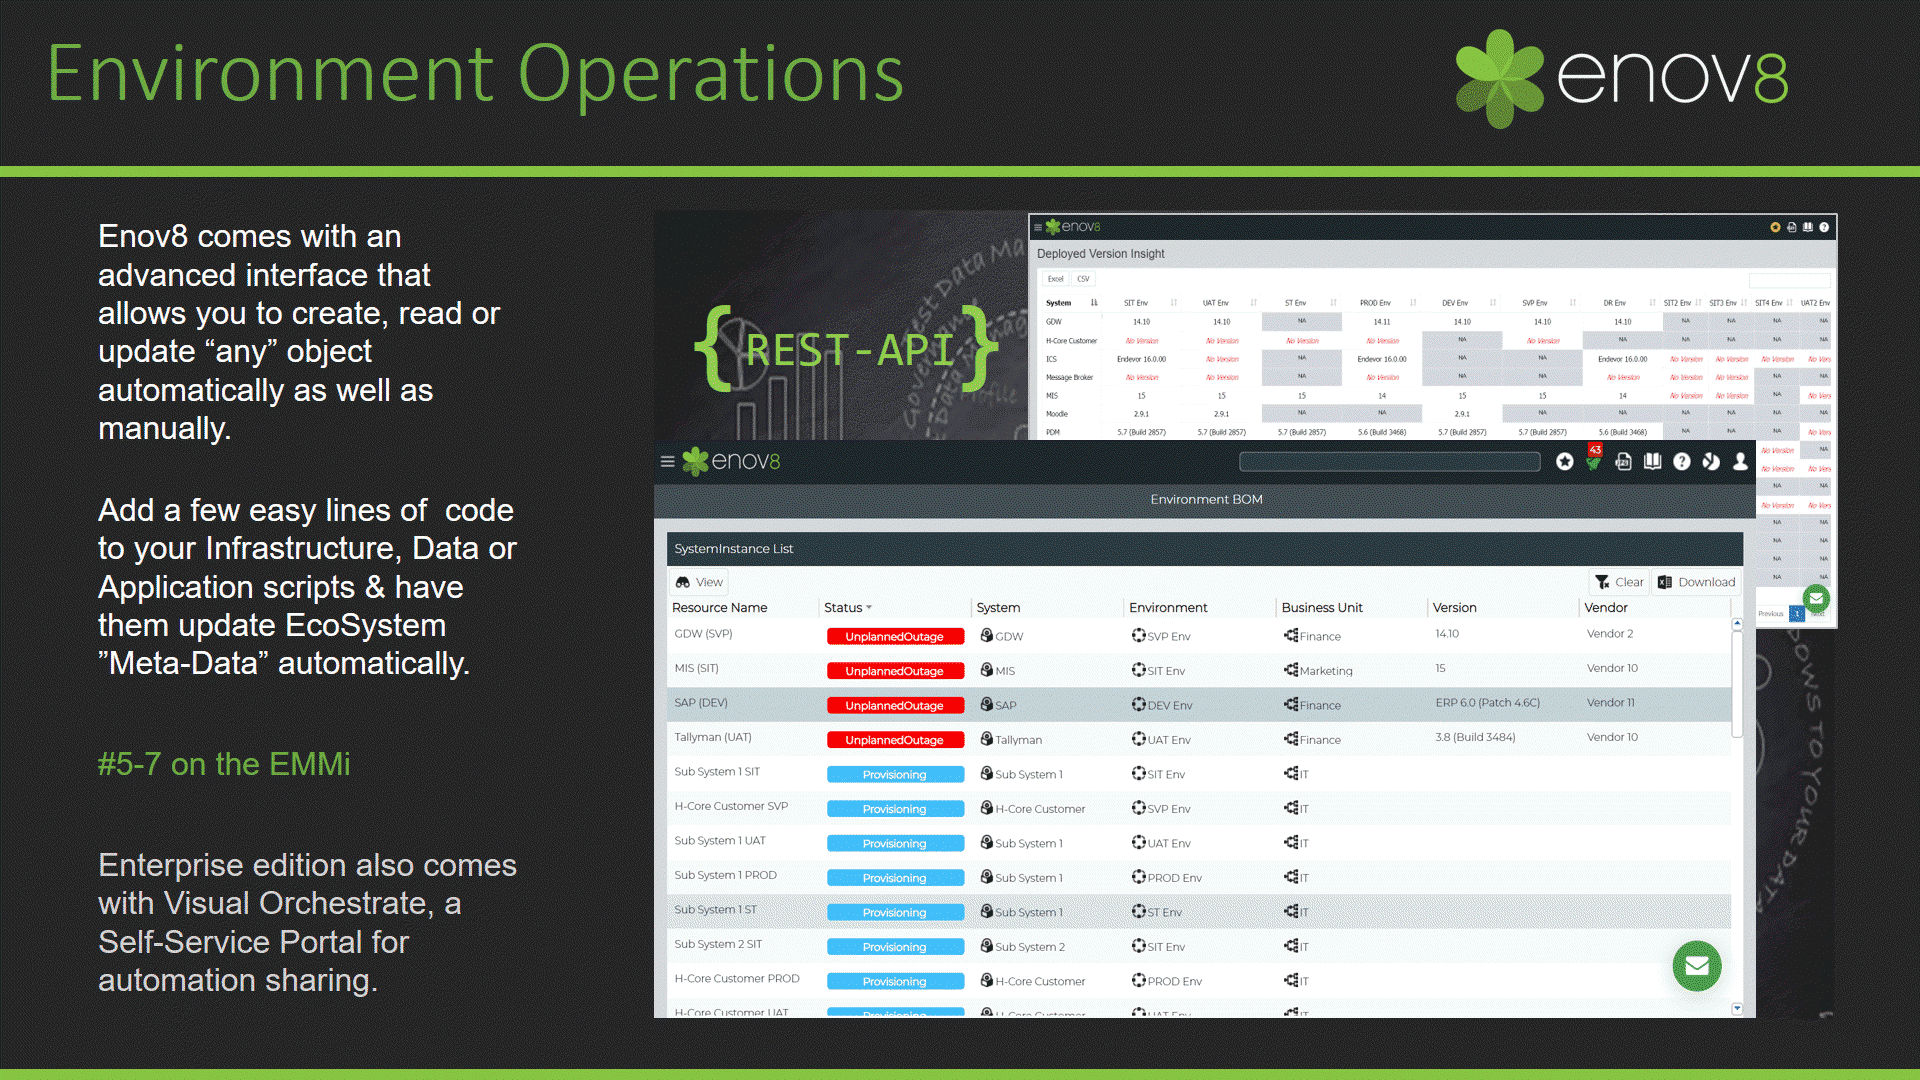
Task: Select the SAP (DEV) row
Action: 702,703
